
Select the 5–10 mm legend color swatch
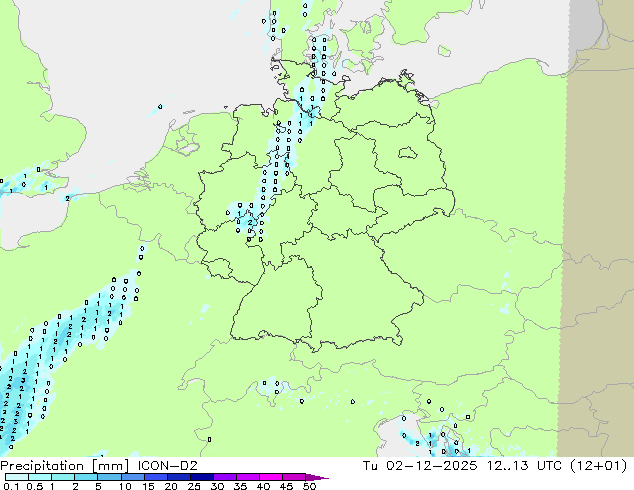pyautogui.click(x=109, y=477)
